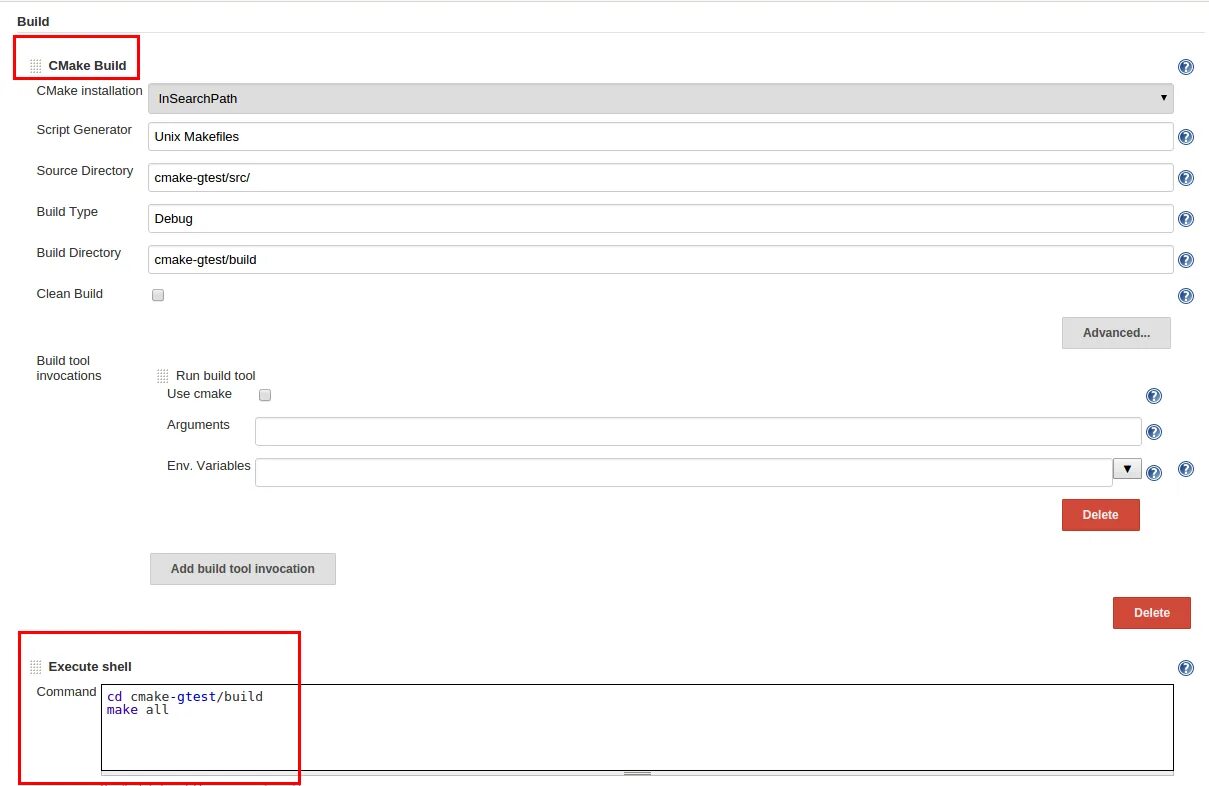Click the CMake Build heading
This screenshot has height=786, width=1209.
coord(87,66)
